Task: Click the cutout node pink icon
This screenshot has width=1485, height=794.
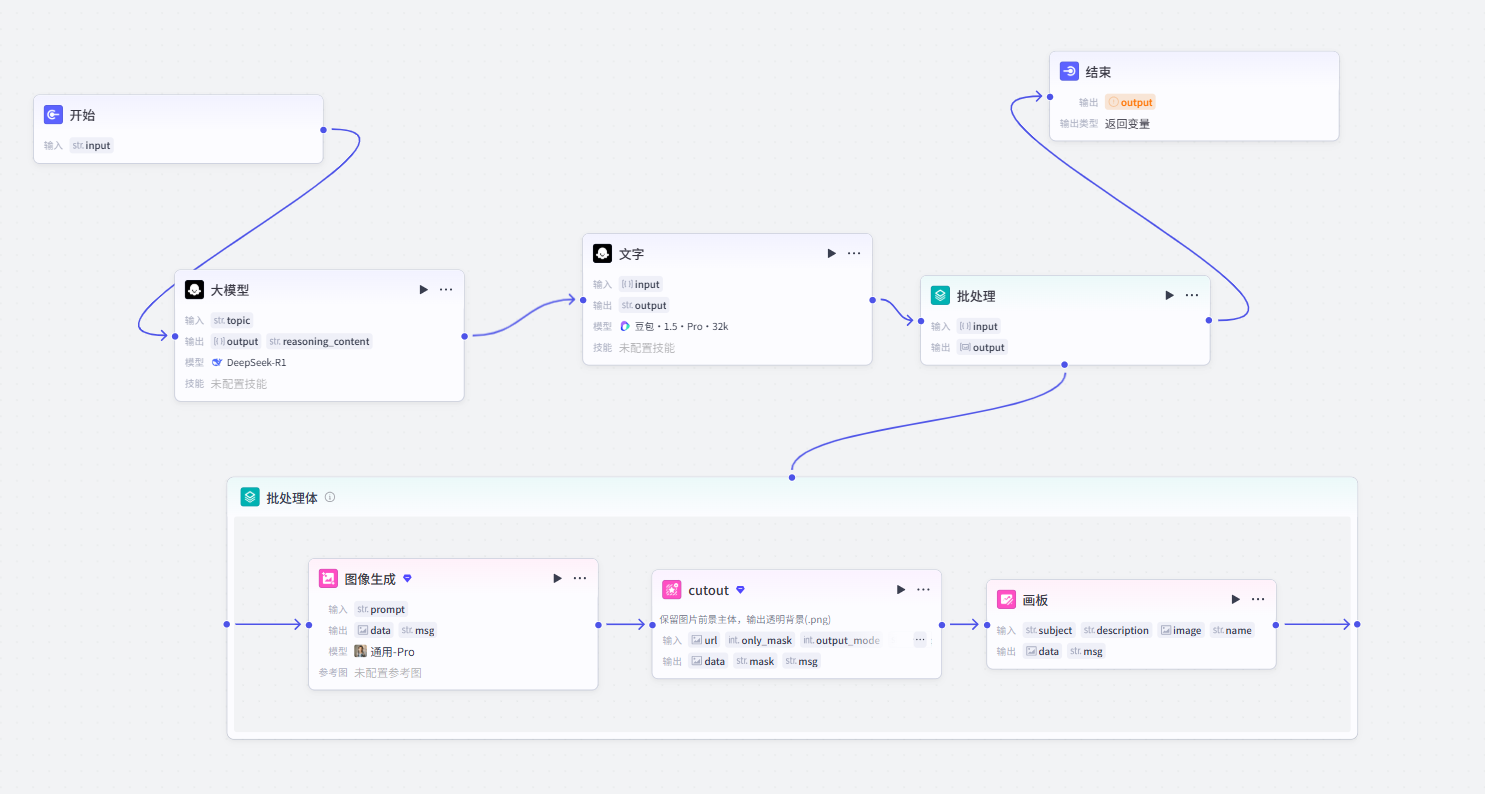Action: click(x=671, y=590)
